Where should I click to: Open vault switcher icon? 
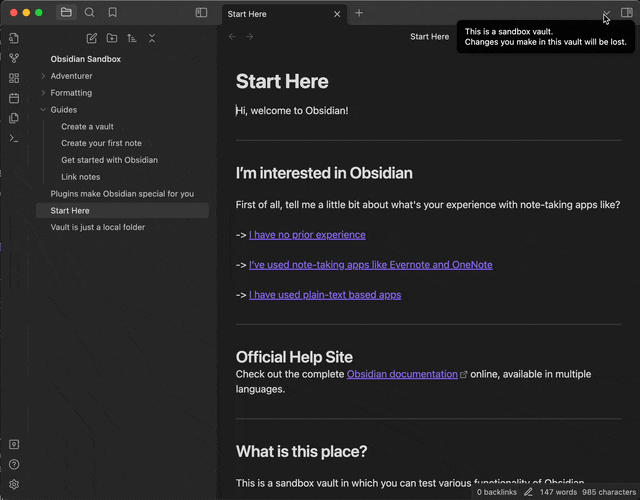tap(14, 444)
